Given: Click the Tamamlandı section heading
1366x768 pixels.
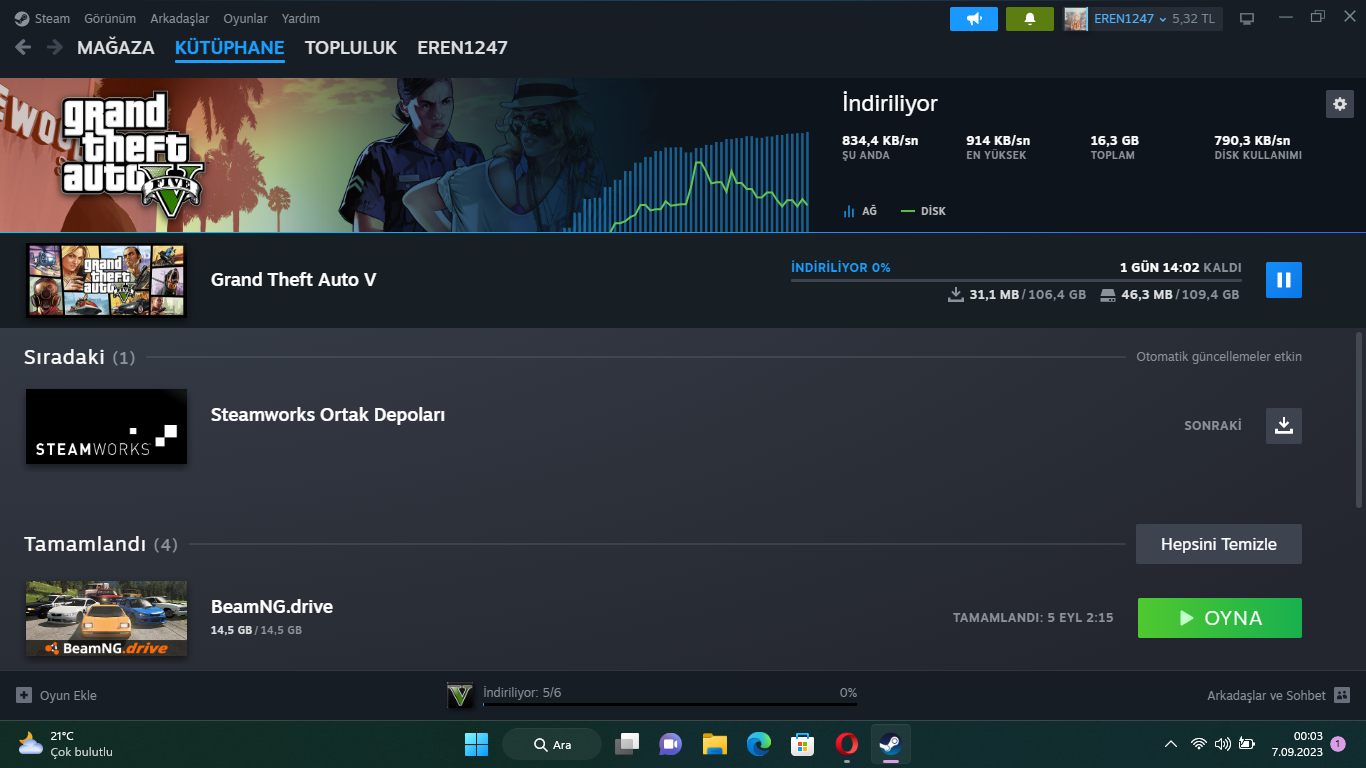Looking at the screenshot, I should [x=85, y=544].
